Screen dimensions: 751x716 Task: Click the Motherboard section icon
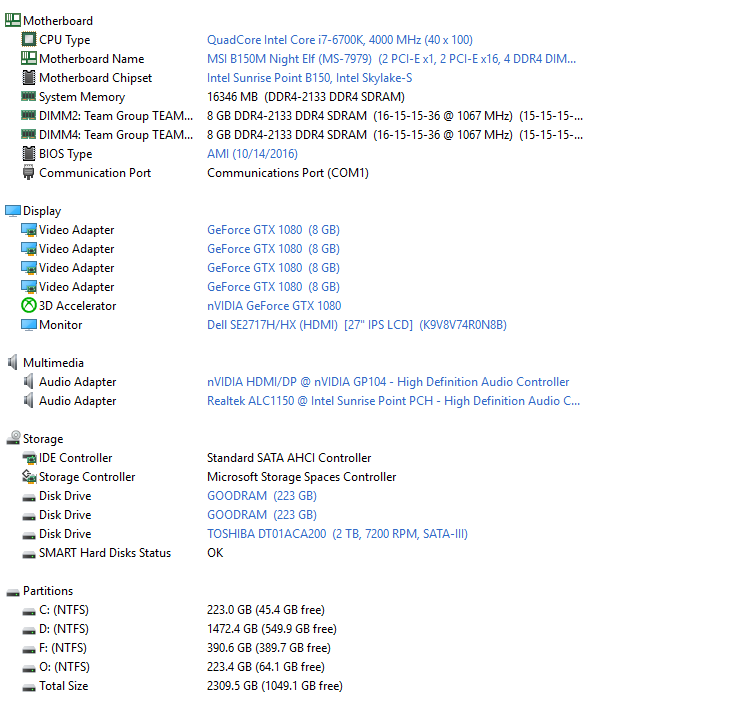pos(12,20)
